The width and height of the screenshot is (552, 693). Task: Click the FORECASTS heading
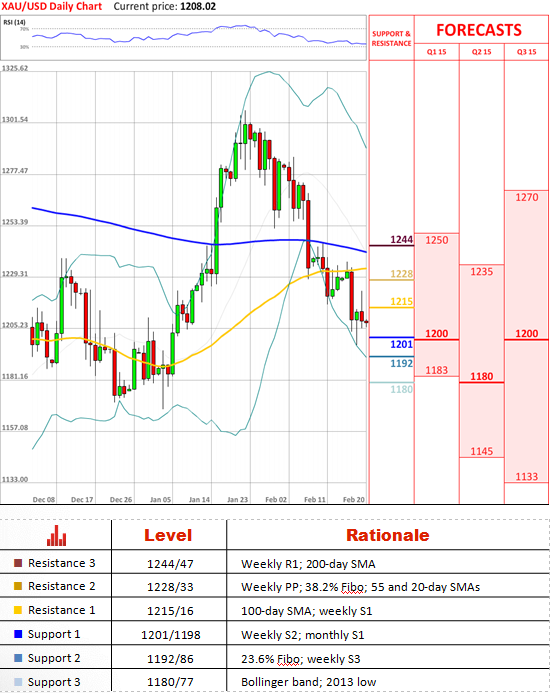[479, 30]
